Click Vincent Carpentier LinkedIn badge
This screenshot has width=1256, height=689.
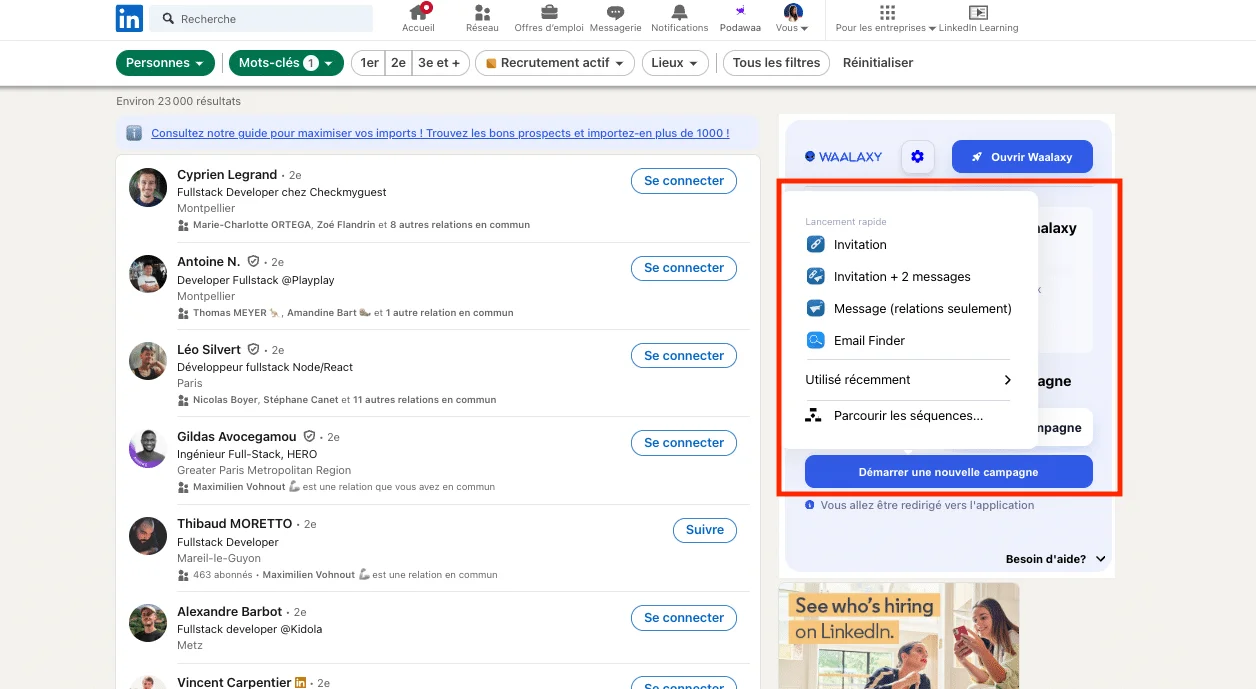pyautogui.click(x=300, y=683)
